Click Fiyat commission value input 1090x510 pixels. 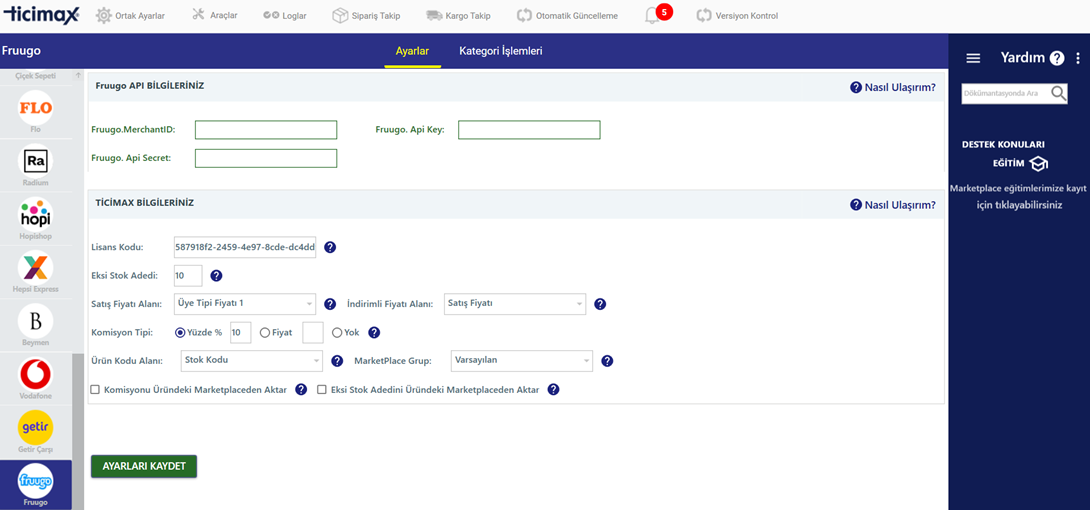313,333
